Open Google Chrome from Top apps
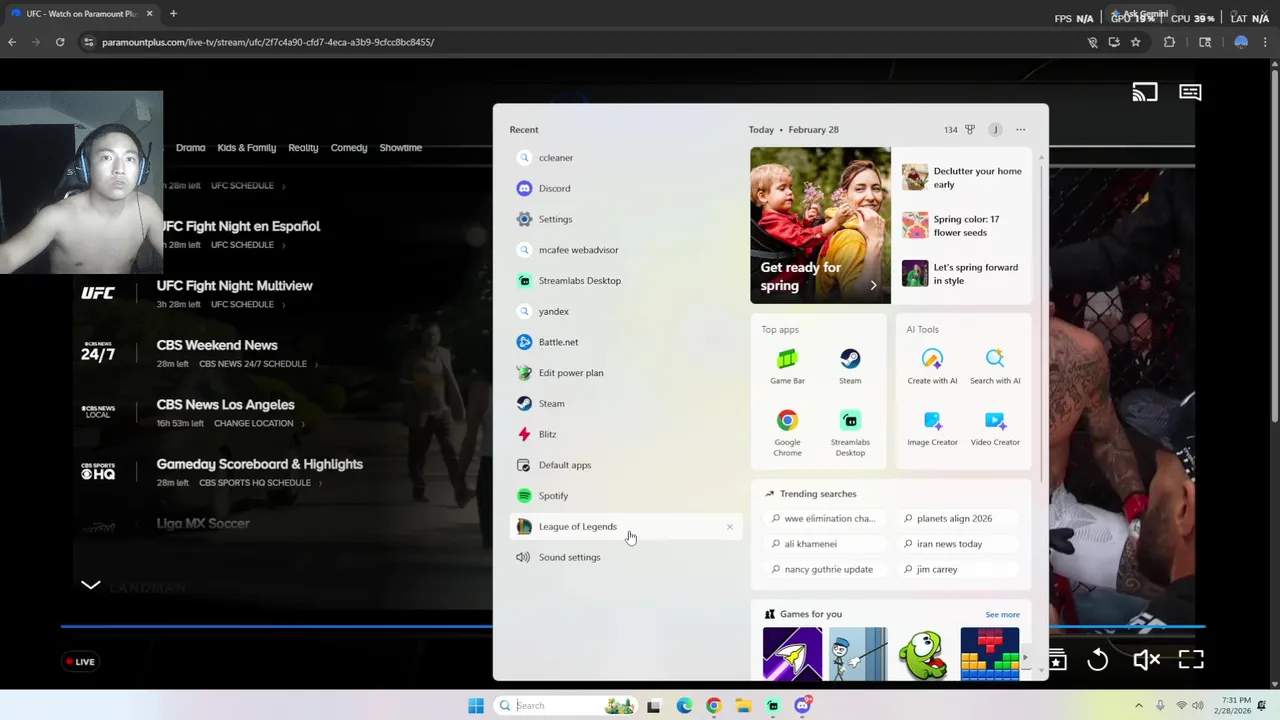1280x720 pixels. [x=787, y=433]
